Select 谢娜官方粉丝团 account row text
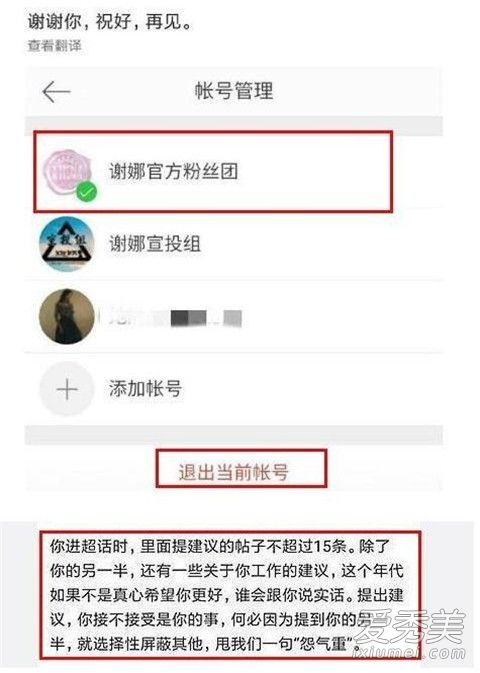 173,172
